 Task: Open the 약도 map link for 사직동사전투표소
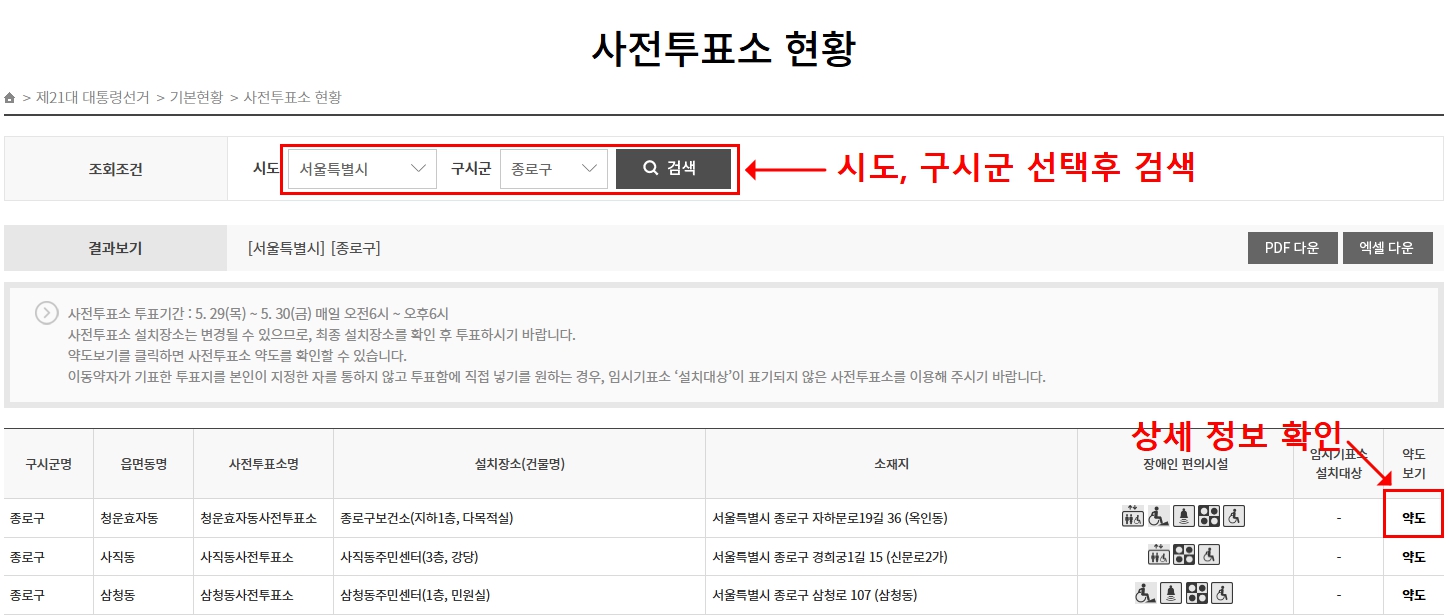click(x=1413, y=554)
